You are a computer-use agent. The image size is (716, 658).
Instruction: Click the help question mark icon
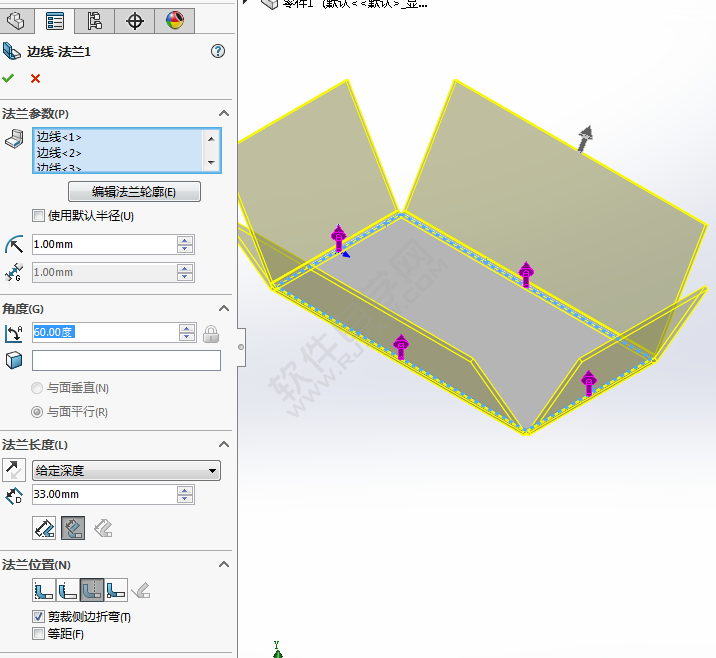click(x=218, y=51)
